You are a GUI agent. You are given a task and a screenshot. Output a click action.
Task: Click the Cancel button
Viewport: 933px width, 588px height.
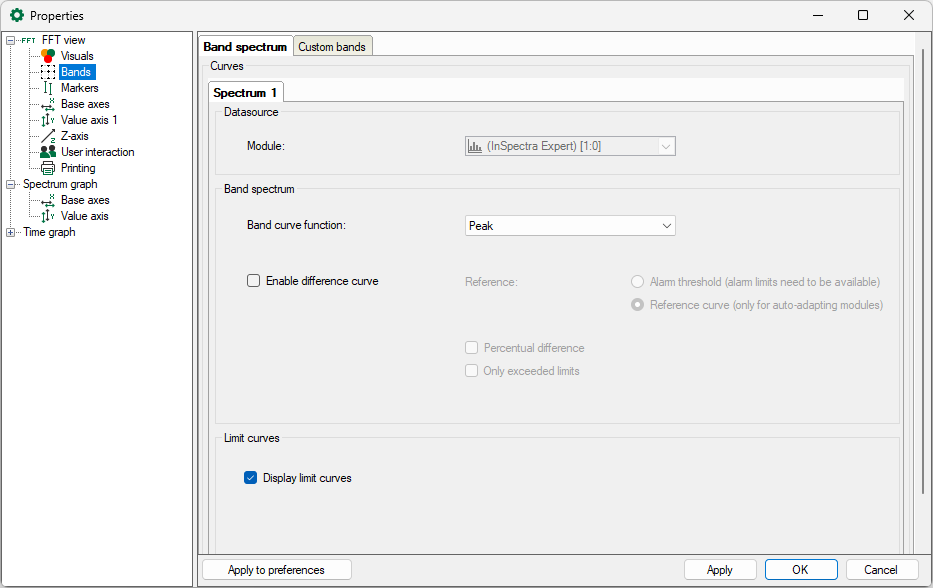point(881,570)
